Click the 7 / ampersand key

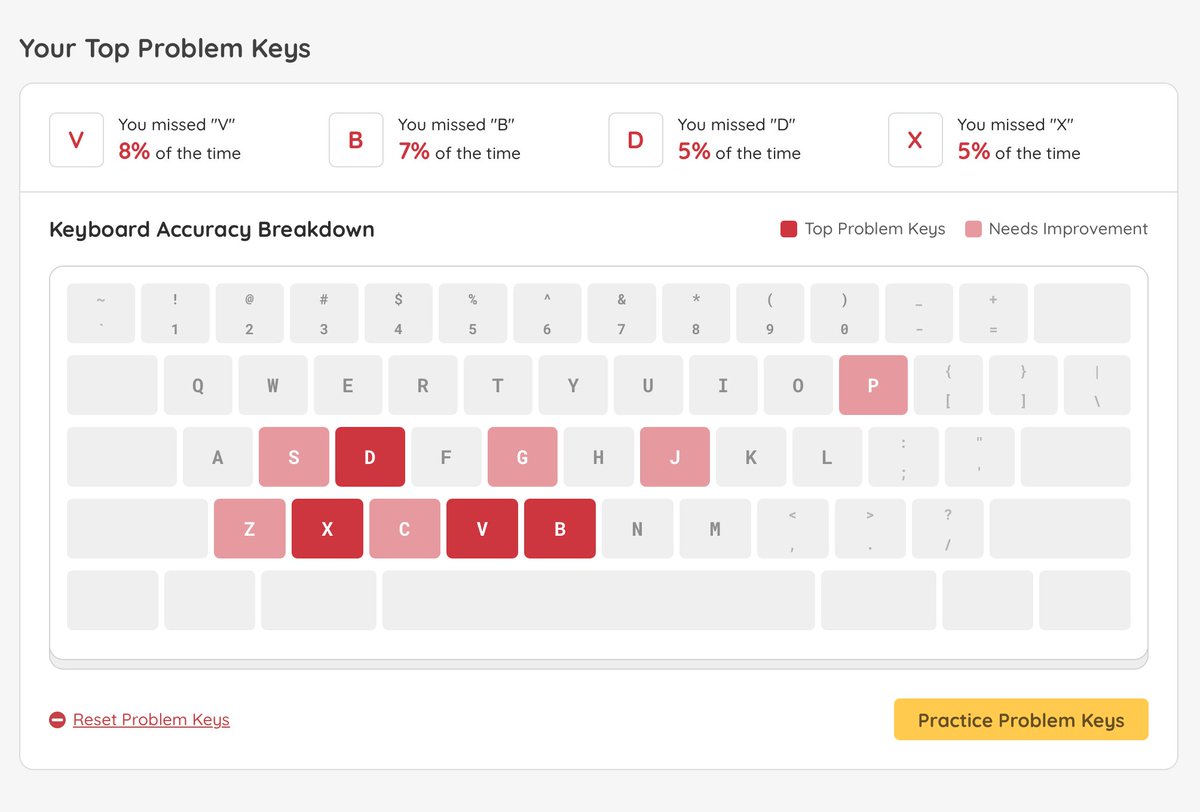pos(622,313)
